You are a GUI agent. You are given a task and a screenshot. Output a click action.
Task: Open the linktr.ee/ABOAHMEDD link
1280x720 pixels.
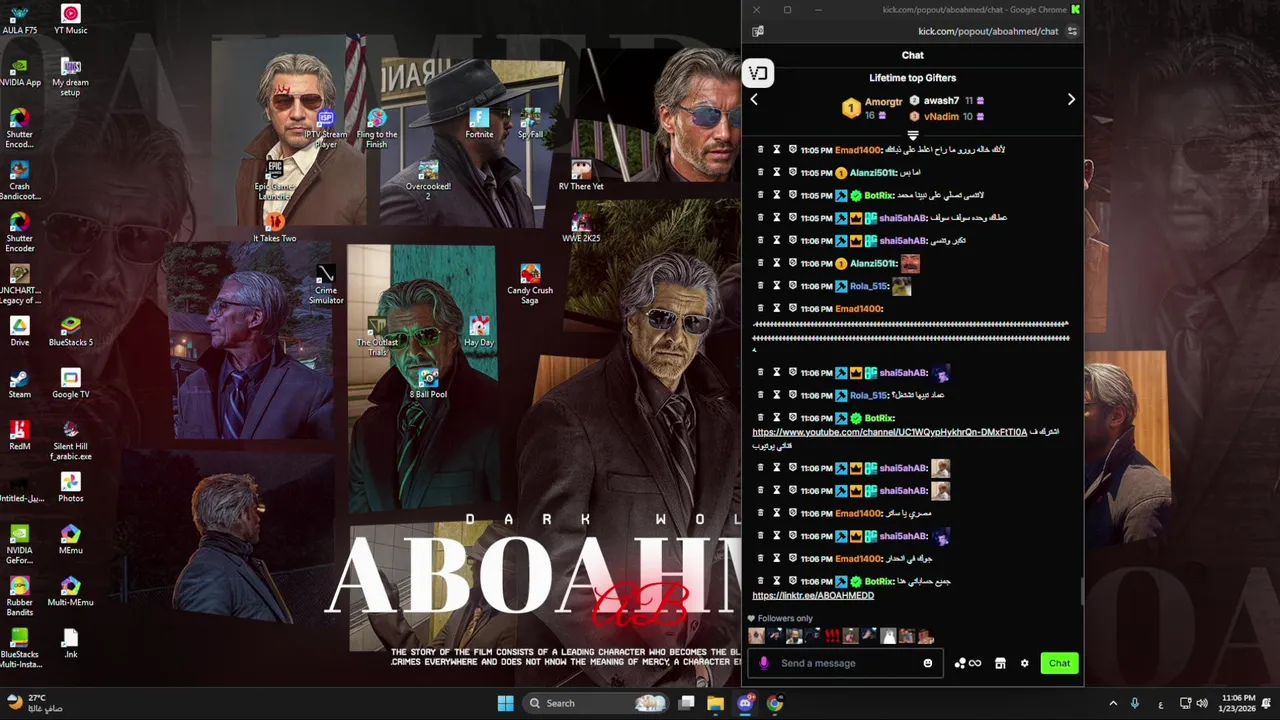tap(813, 595)
